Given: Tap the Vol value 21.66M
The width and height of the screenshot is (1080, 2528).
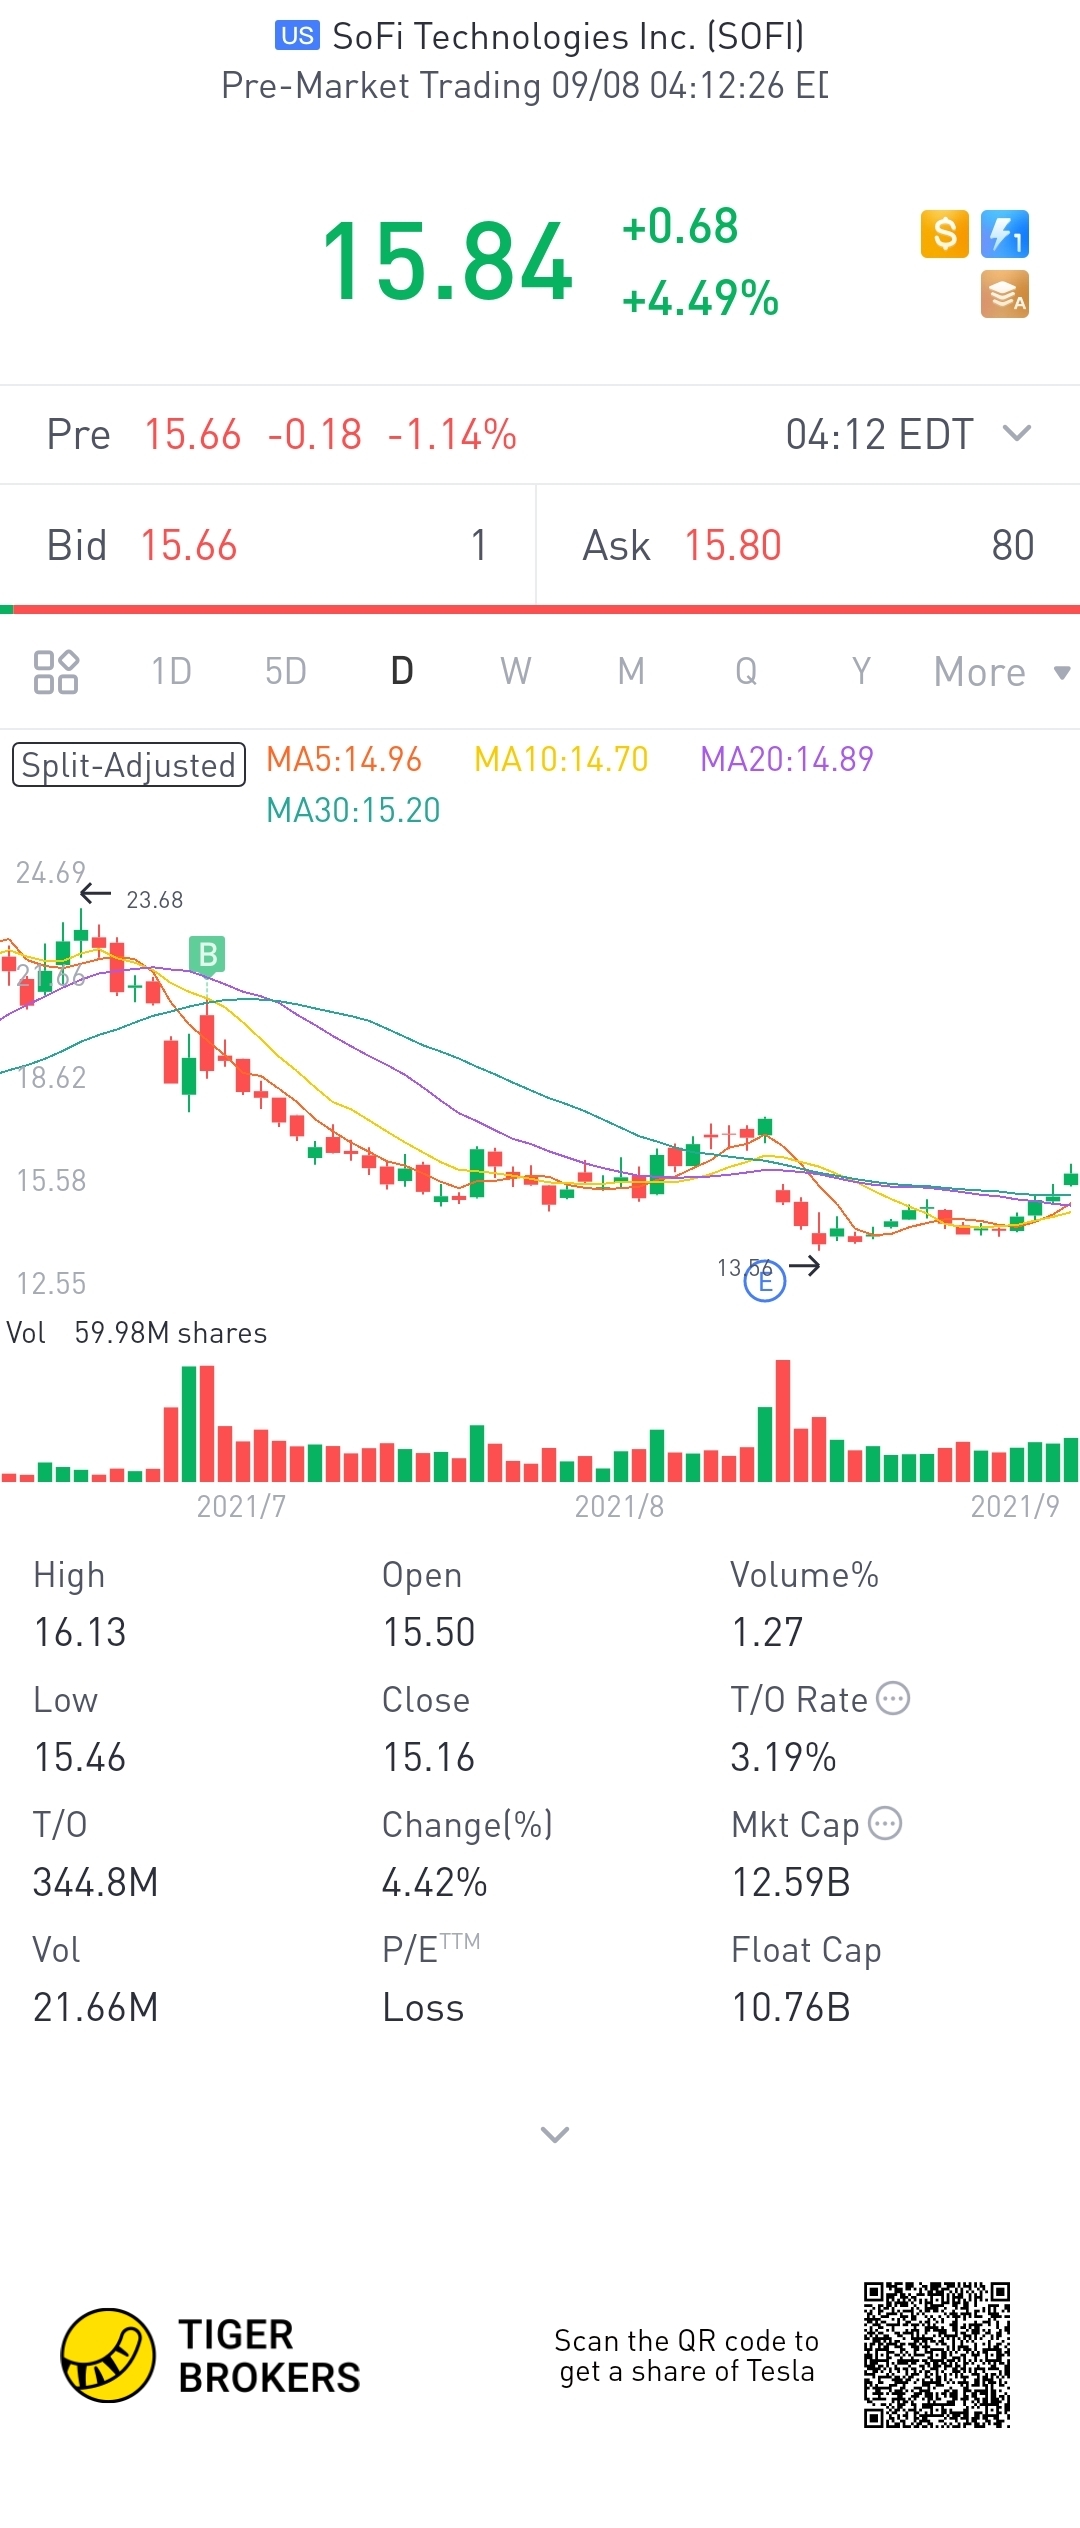Looking at the screenshot, I should click(x=96, y=2008).
